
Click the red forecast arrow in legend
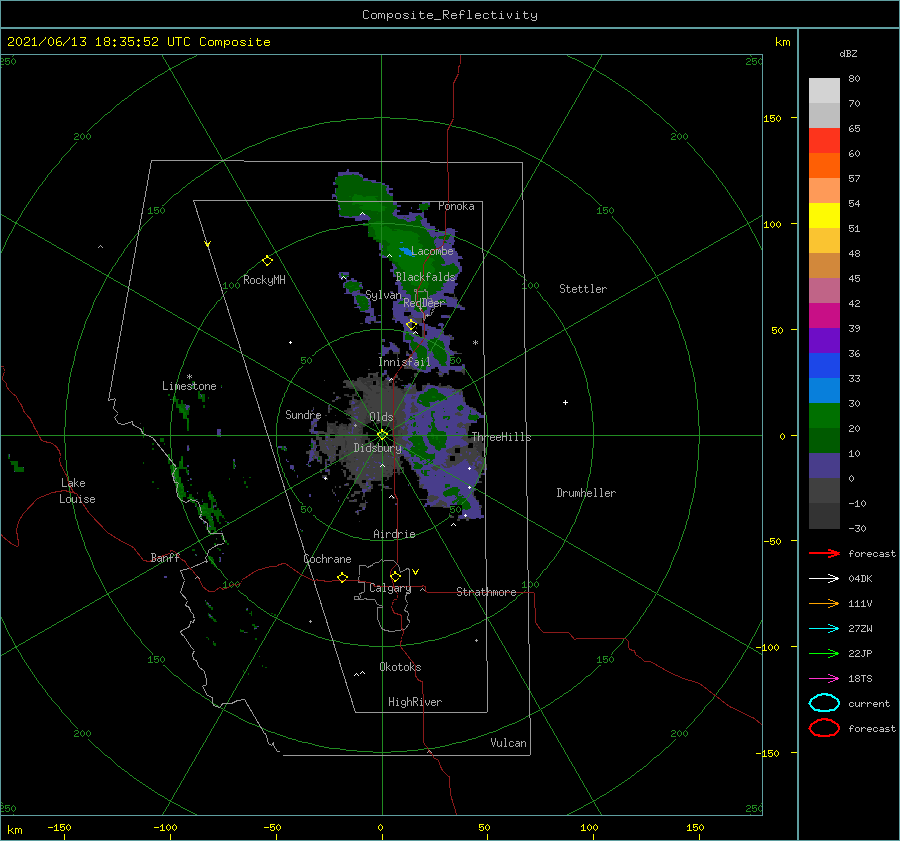[824, 553]
